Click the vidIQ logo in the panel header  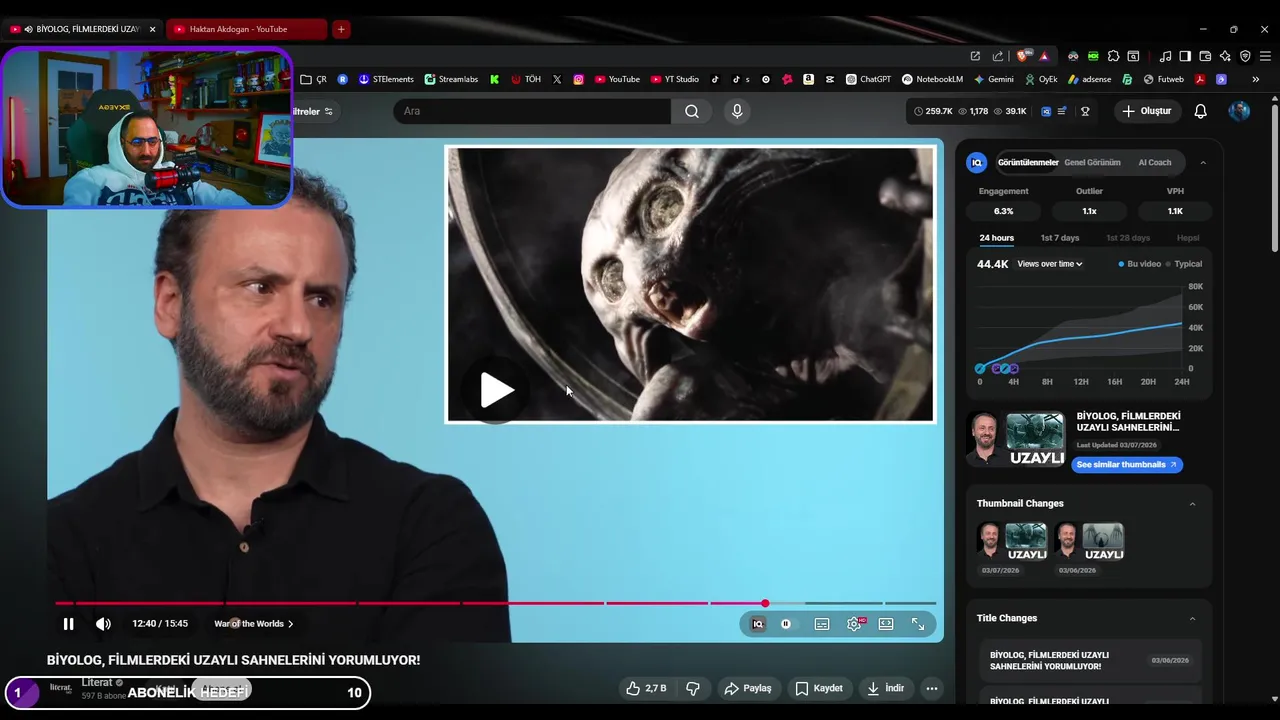(977, 162)
